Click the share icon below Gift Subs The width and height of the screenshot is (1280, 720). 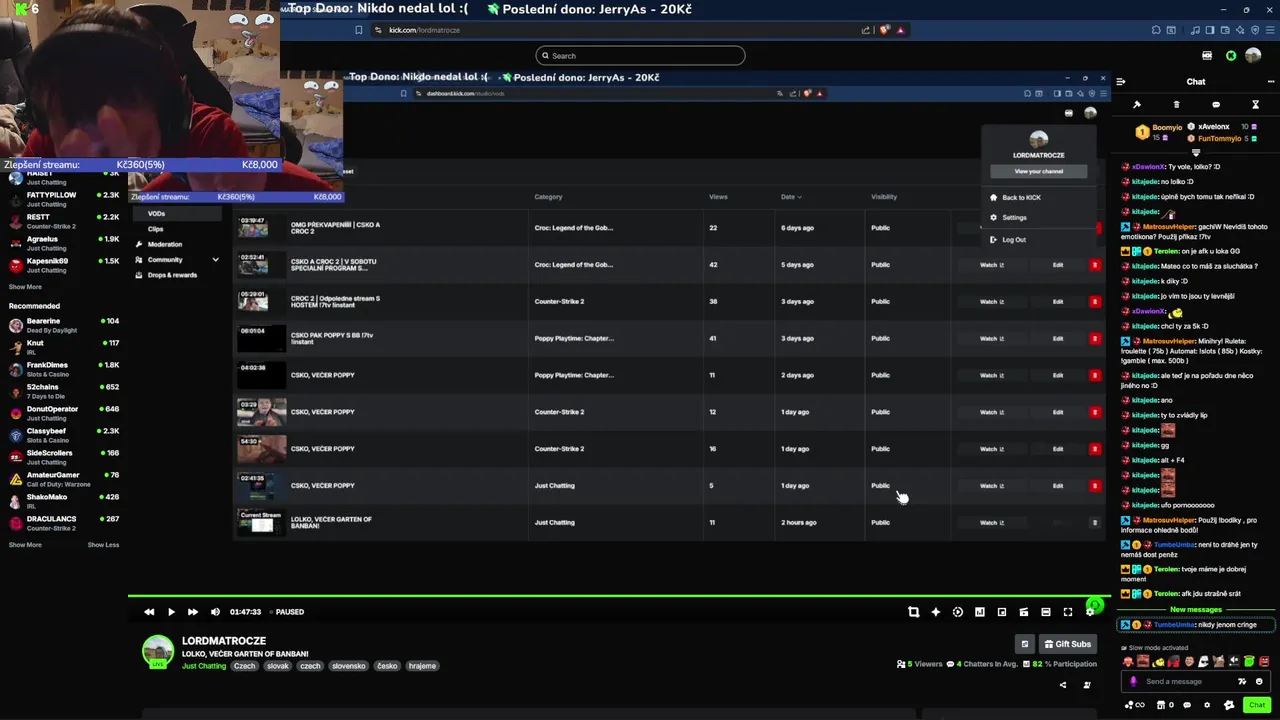coord(1062,685)
